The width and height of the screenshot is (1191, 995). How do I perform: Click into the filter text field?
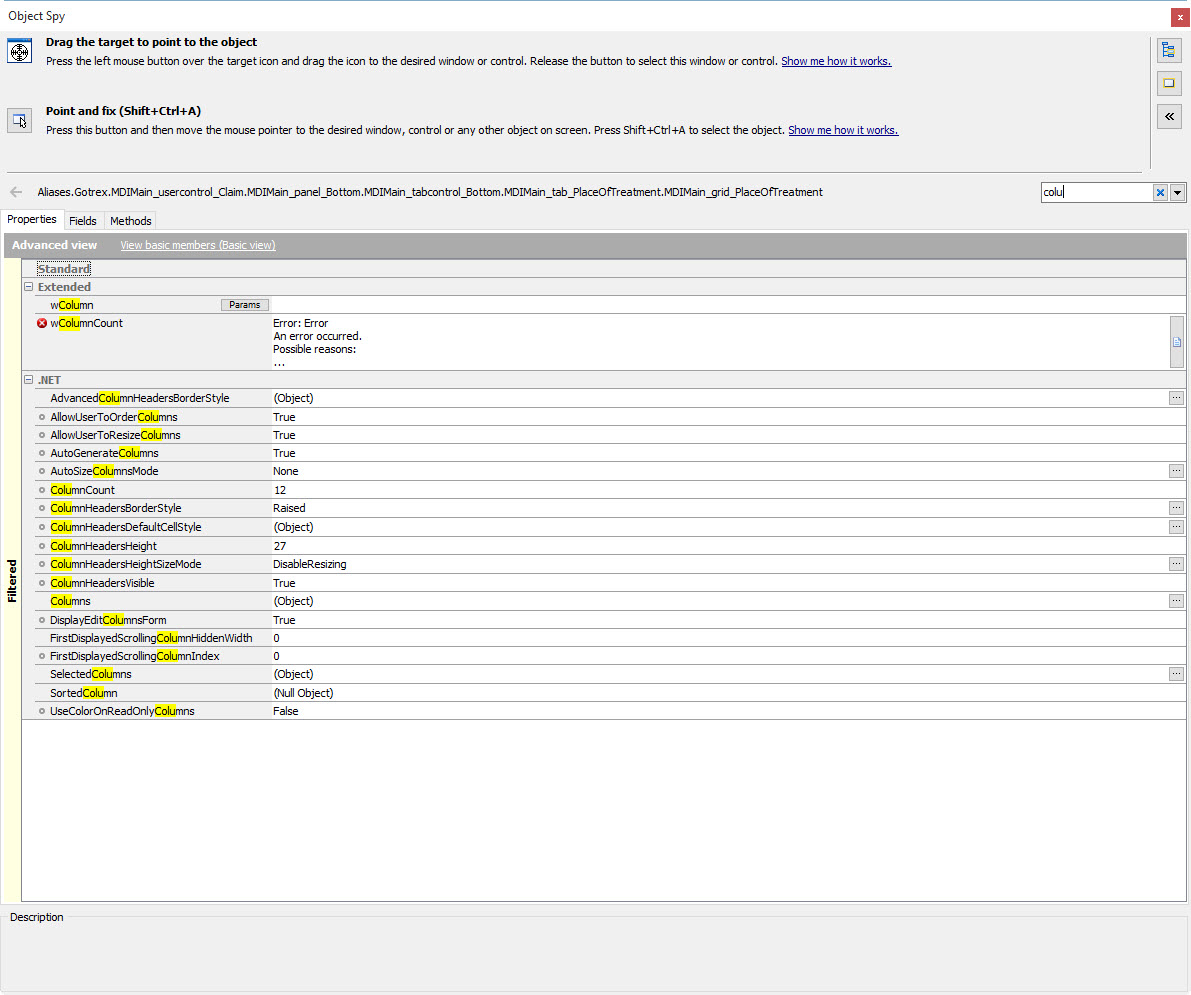1096,192
